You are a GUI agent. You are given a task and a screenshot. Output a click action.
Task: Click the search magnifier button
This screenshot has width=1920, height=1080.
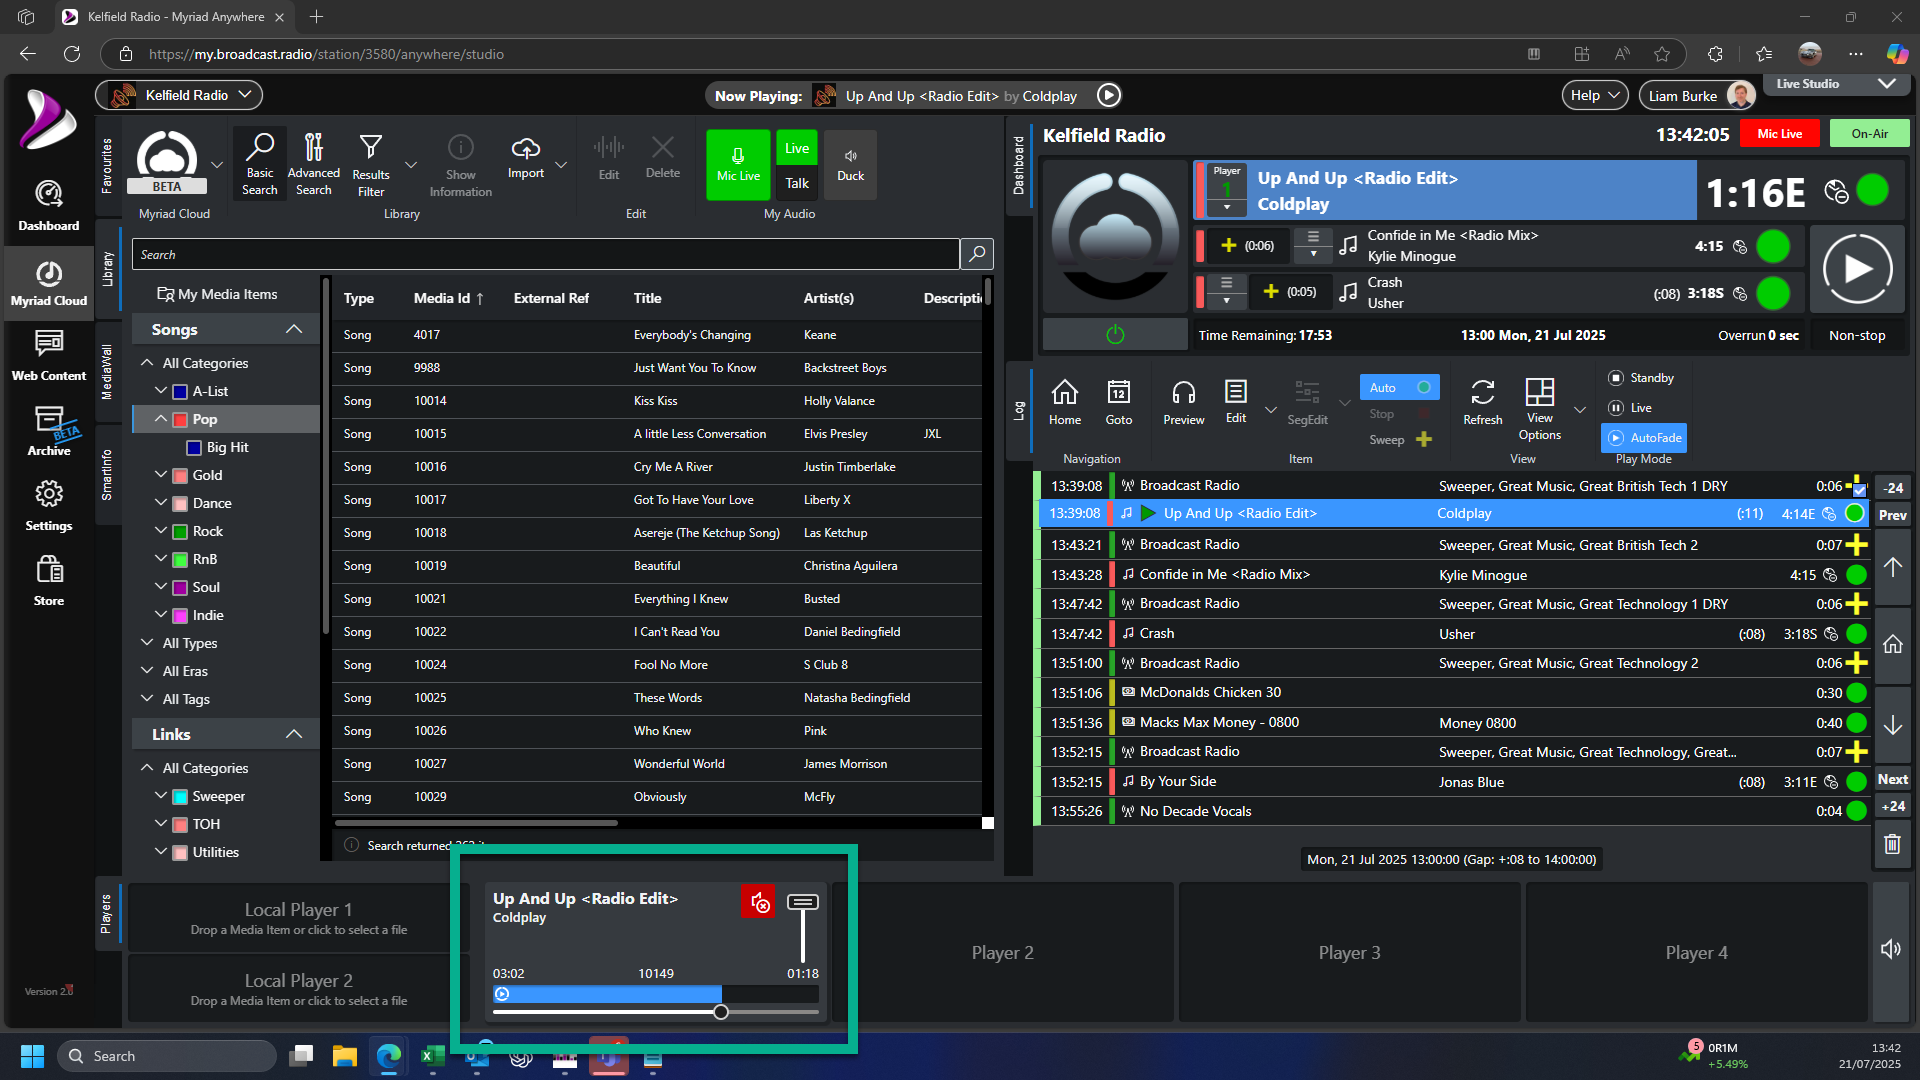(x=977, y=254)
